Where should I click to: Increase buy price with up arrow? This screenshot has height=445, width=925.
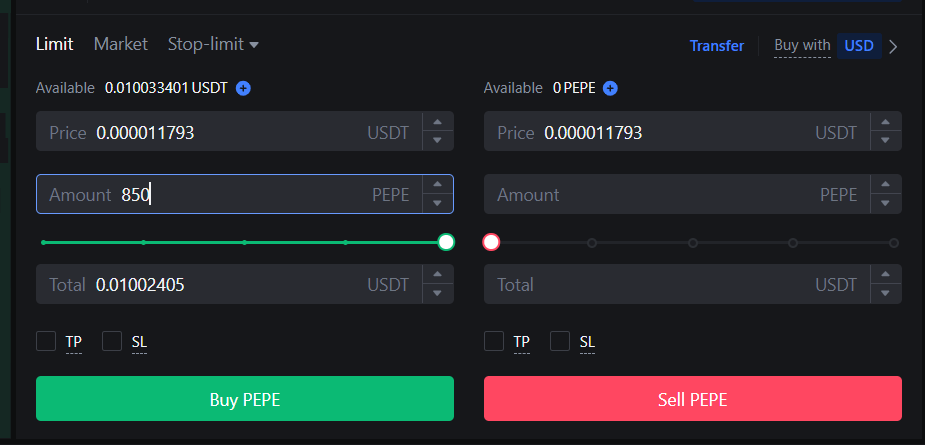pyautogui.click(x=437, y=123)
